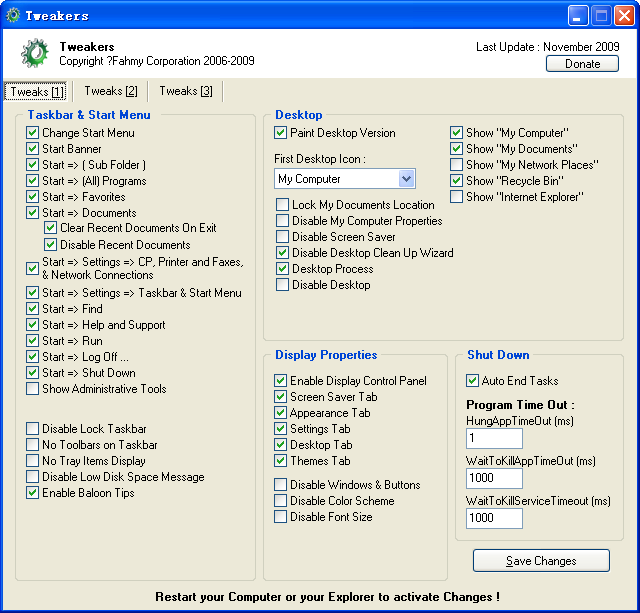Uncheck Start => Help and Support
Viewport: 640px width, 613px height.
click(32, 325)
